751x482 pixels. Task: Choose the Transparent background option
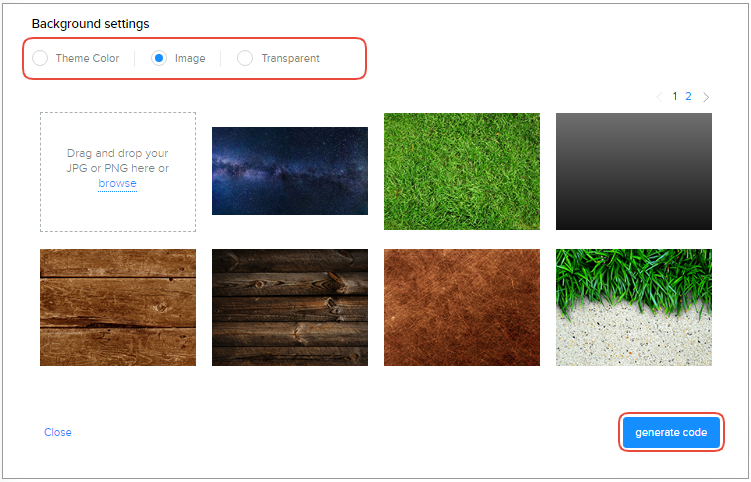point(245,58)
